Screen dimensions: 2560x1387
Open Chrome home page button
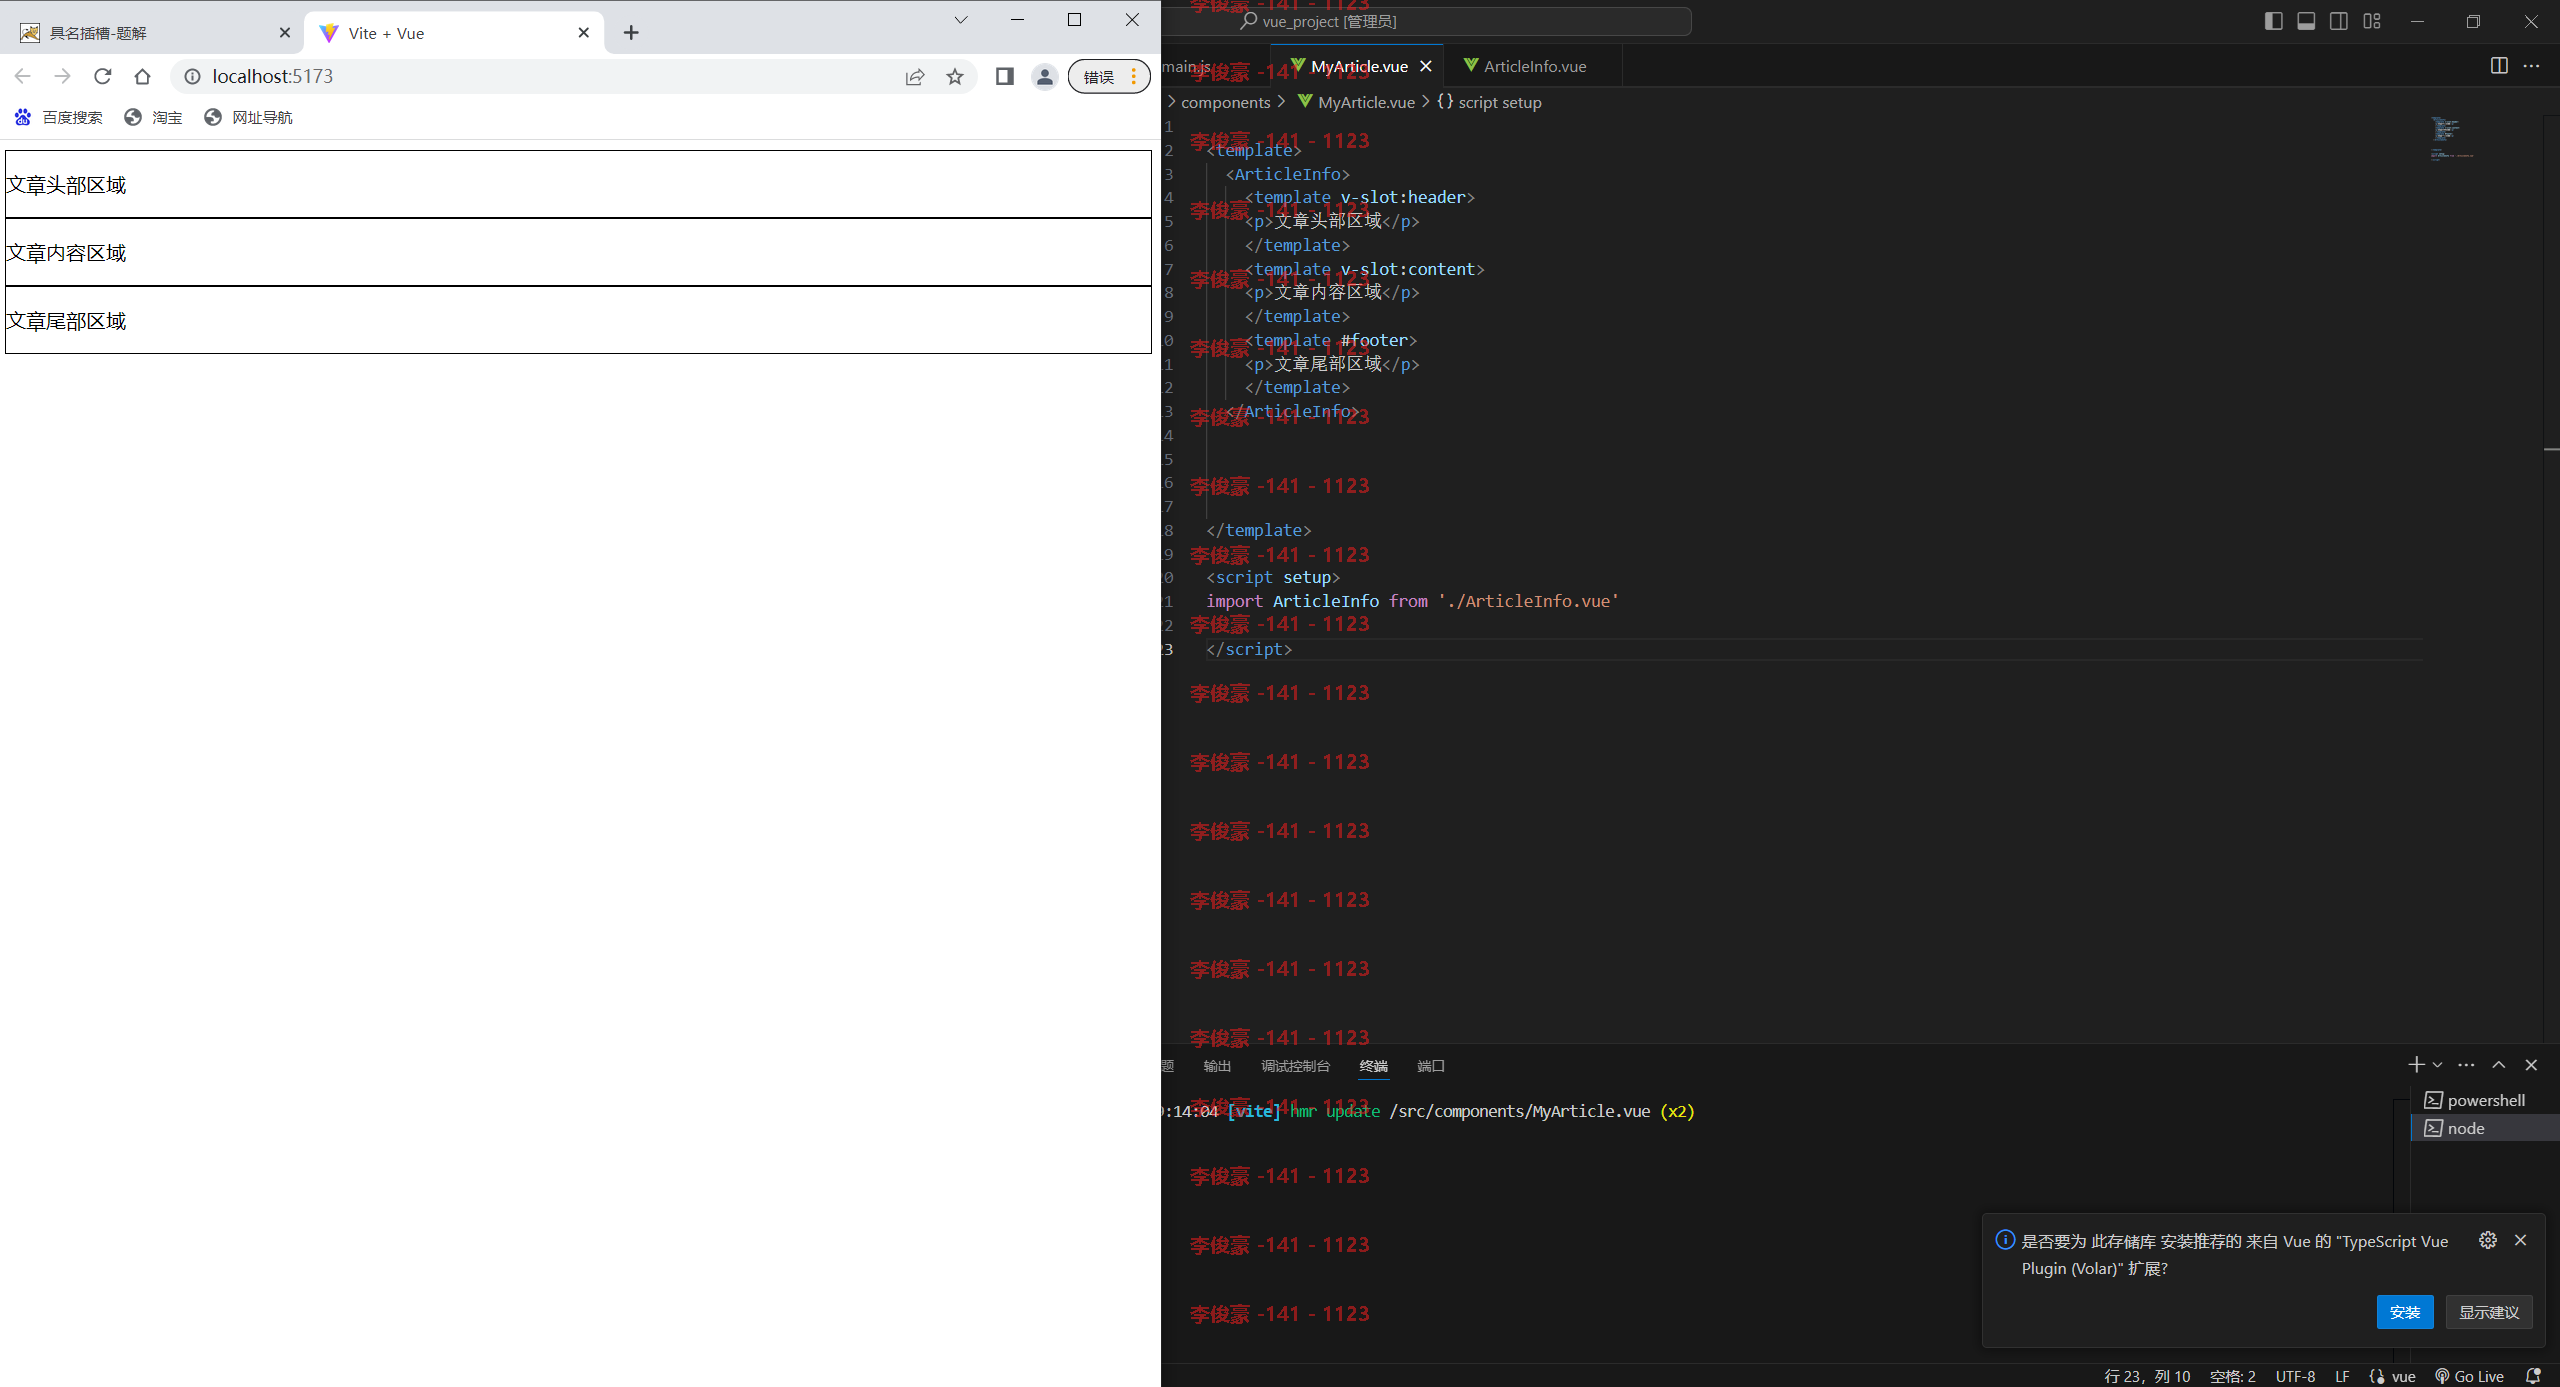pyautogui.click(x=142, y=76)
